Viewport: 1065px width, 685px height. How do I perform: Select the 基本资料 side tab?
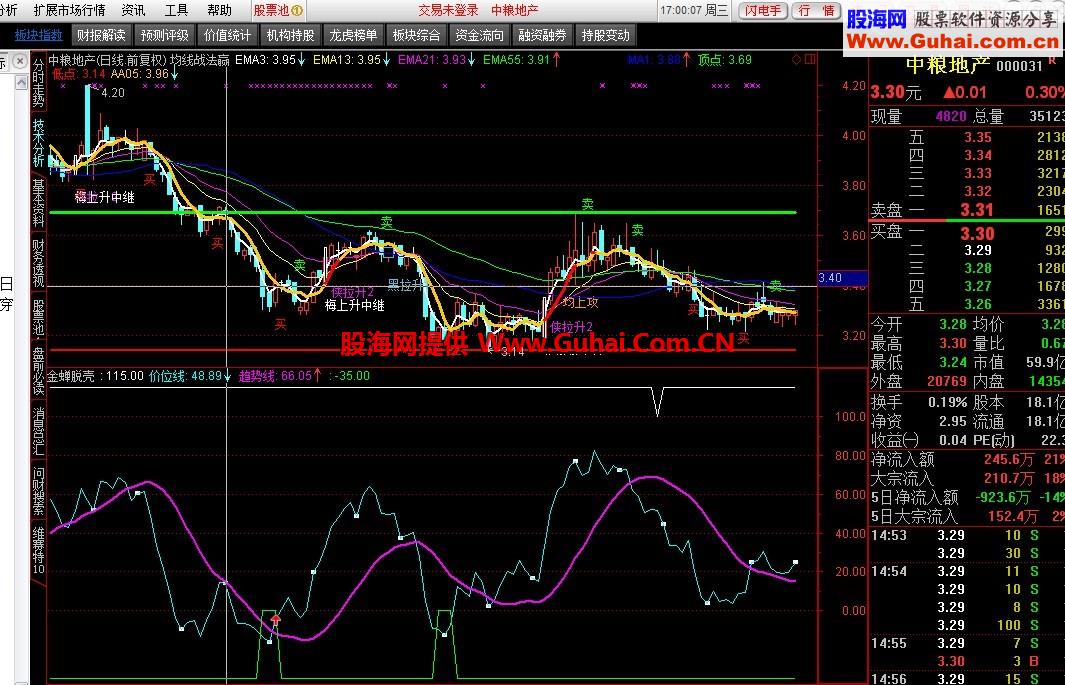(38, 202)
